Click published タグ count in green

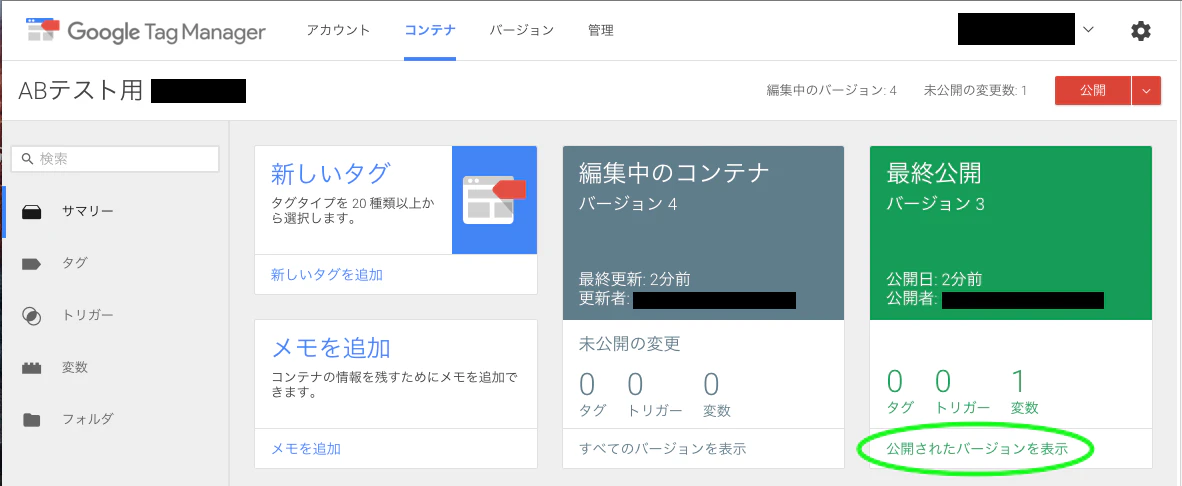[x=895, y=382]
